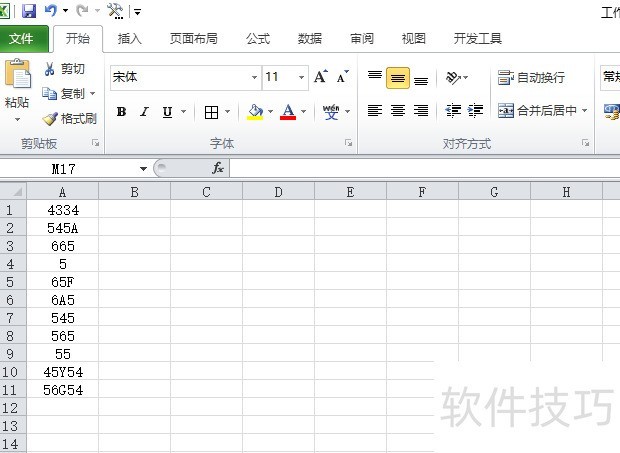
Task: Open the 页面布局 tab
Action: point(194,39)
